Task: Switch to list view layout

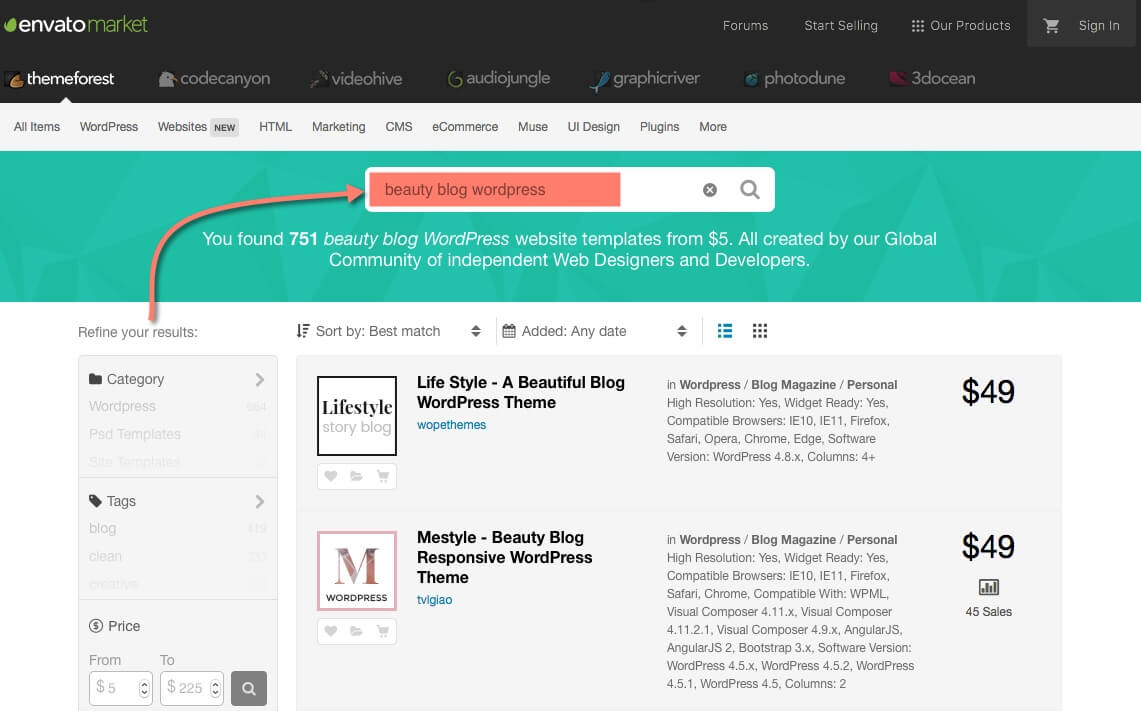Action: [725, 331]
